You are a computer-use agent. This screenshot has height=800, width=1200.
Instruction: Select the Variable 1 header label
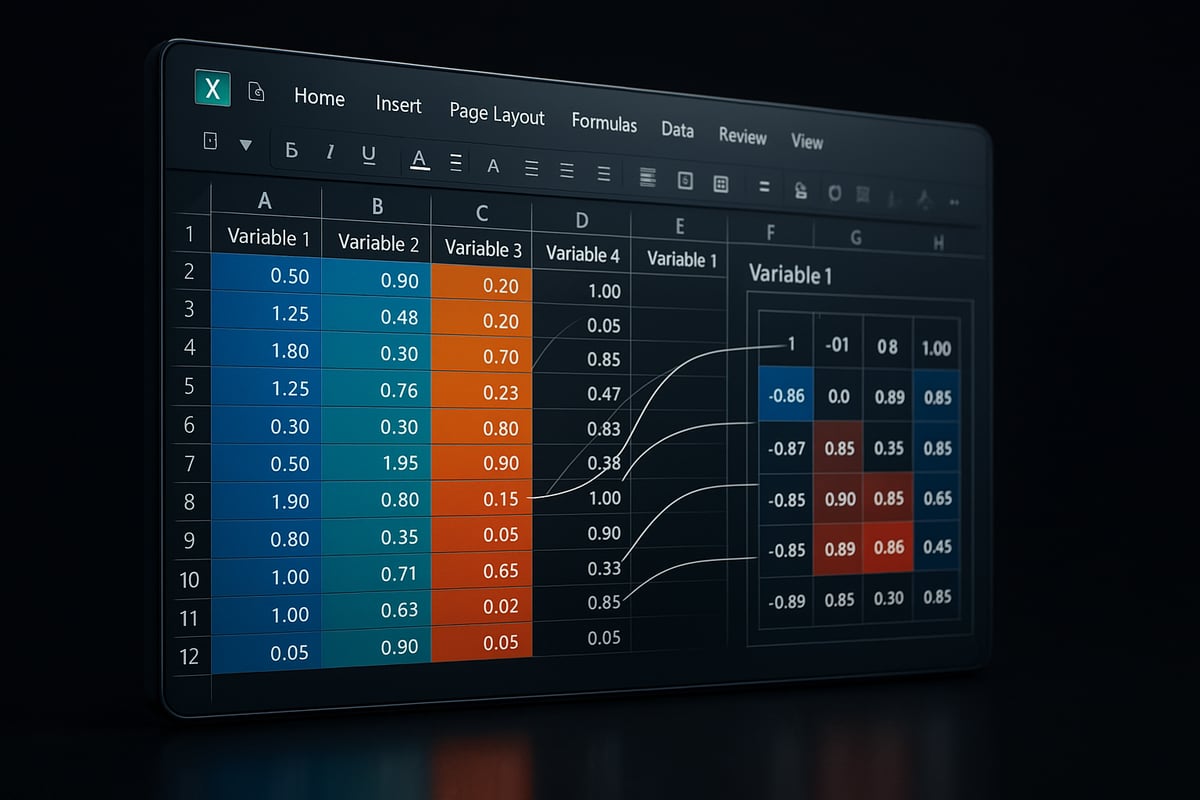tap(267, 237)
